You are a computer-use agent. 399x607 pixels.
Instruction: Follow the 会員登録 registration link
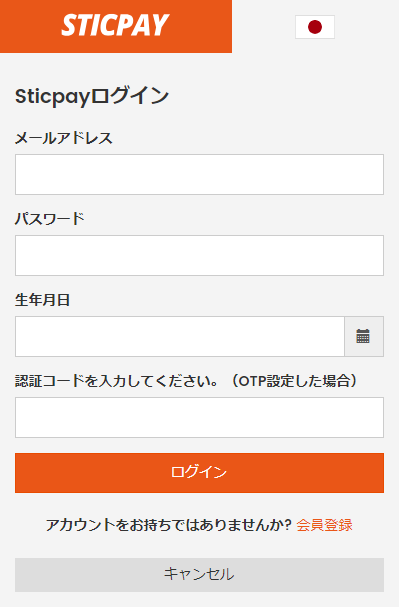pyautogui.click(x=324, y=525)
